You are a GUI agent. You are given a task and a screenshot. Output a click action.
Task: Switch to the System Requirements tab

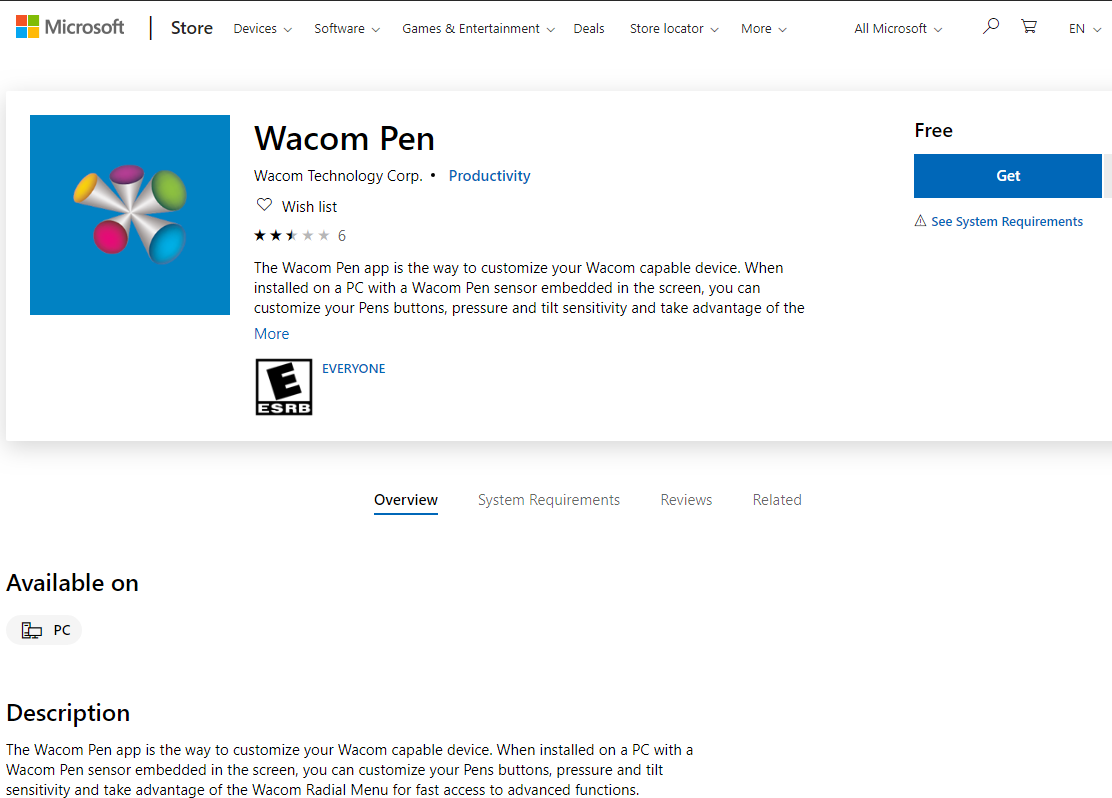(549, 499)
